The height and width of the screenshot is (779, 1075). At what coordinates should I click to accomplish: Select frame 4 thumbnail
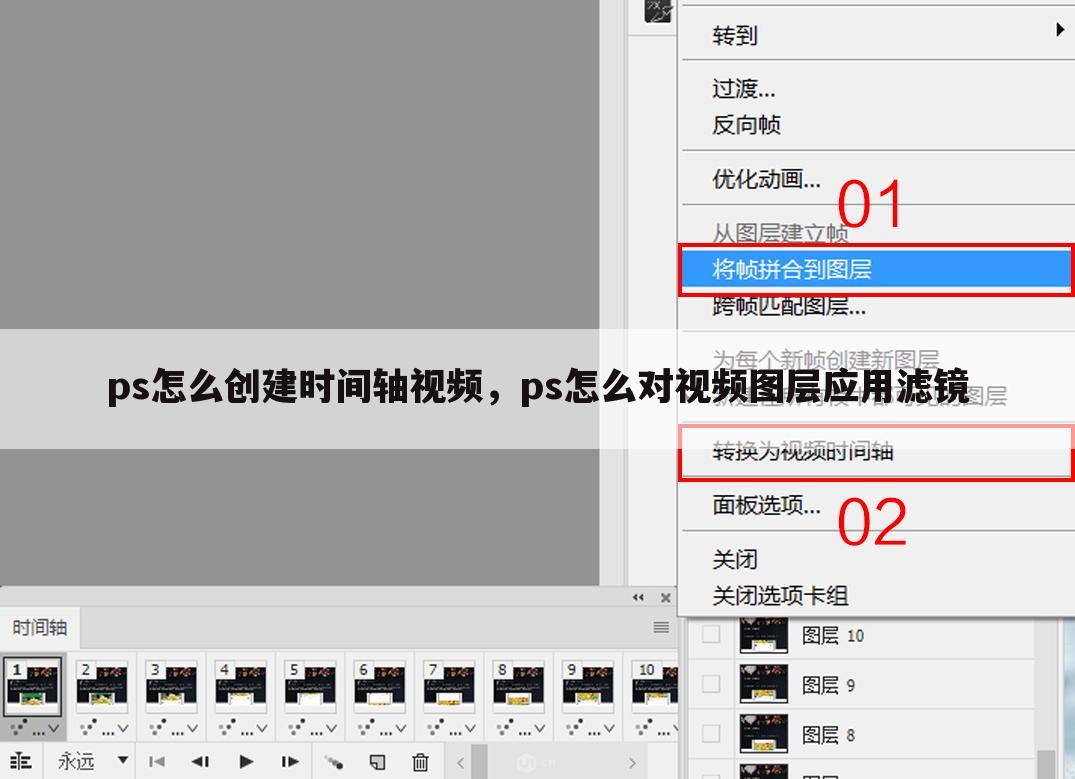tap(241, 686)
